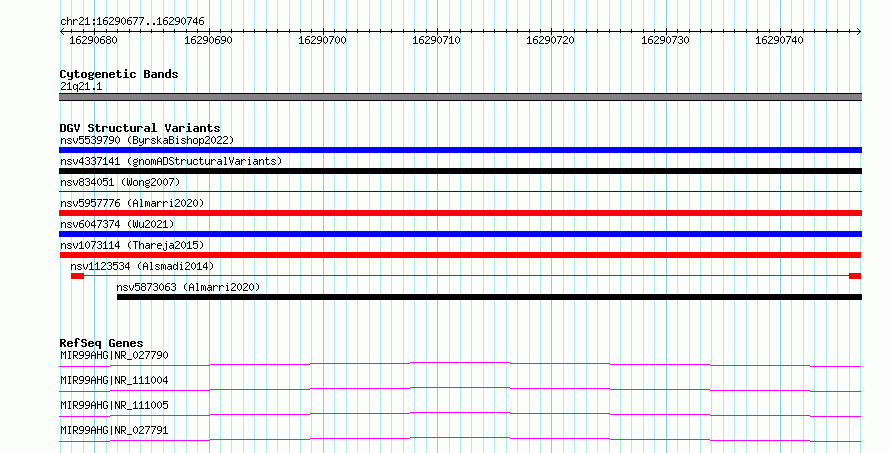Click the black bar for nsv4337141
Screen dimensions: 890x453
[x=460, y=171]
